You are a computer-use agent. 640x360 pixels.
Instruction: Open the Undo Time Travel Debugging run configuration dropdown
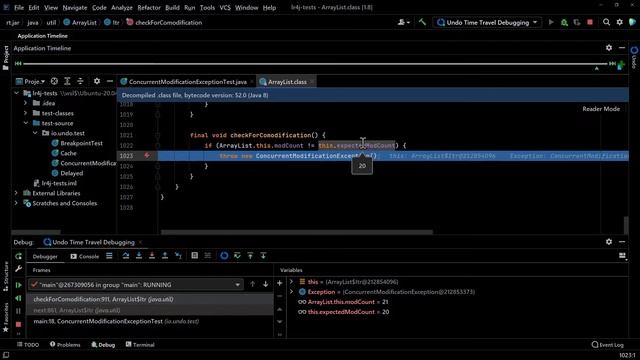[x=487, y=22]
